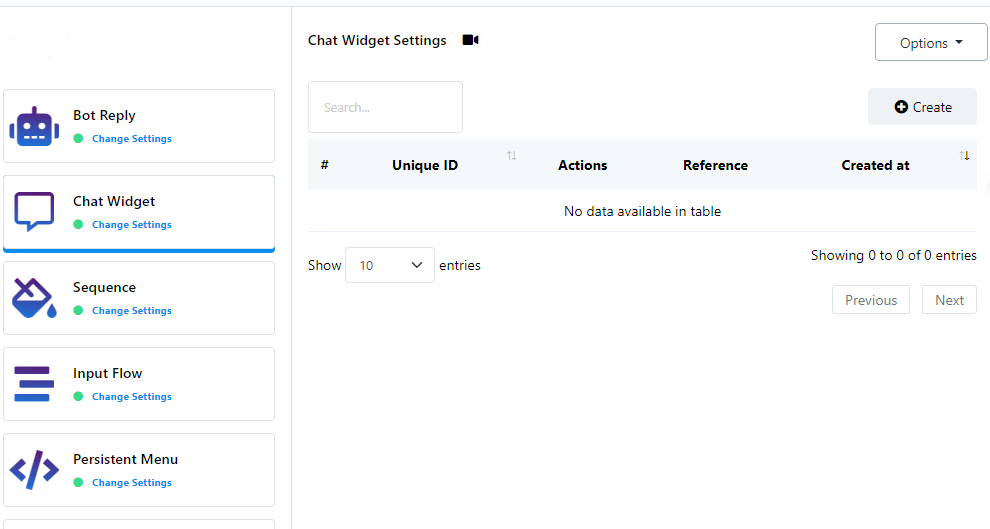Viewport: 990px width, 529px height.
Task: Click the Input Flow bars icon
Action: [33, 384]
